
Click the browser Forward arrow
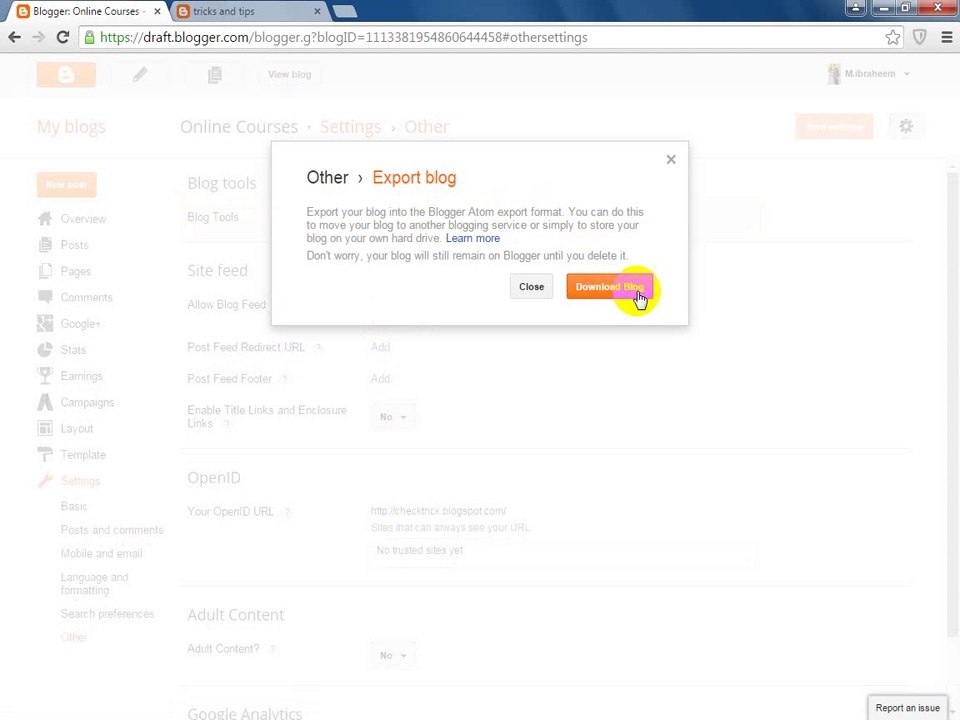click(39, 37)
